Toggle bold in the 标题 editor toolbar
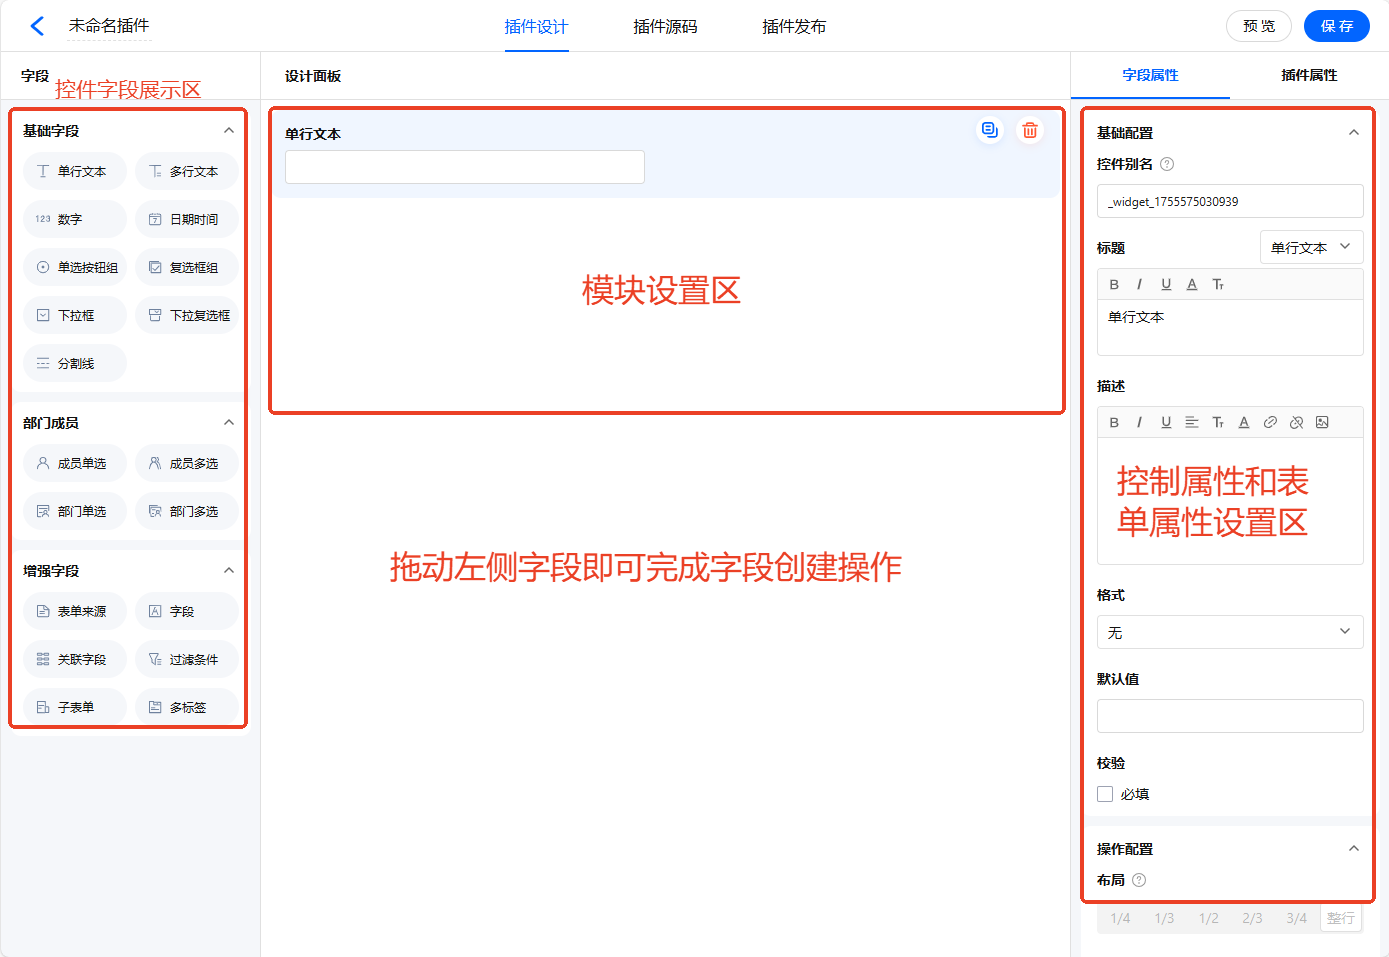The image size is (1389, 957). (x=1114, y=284)
